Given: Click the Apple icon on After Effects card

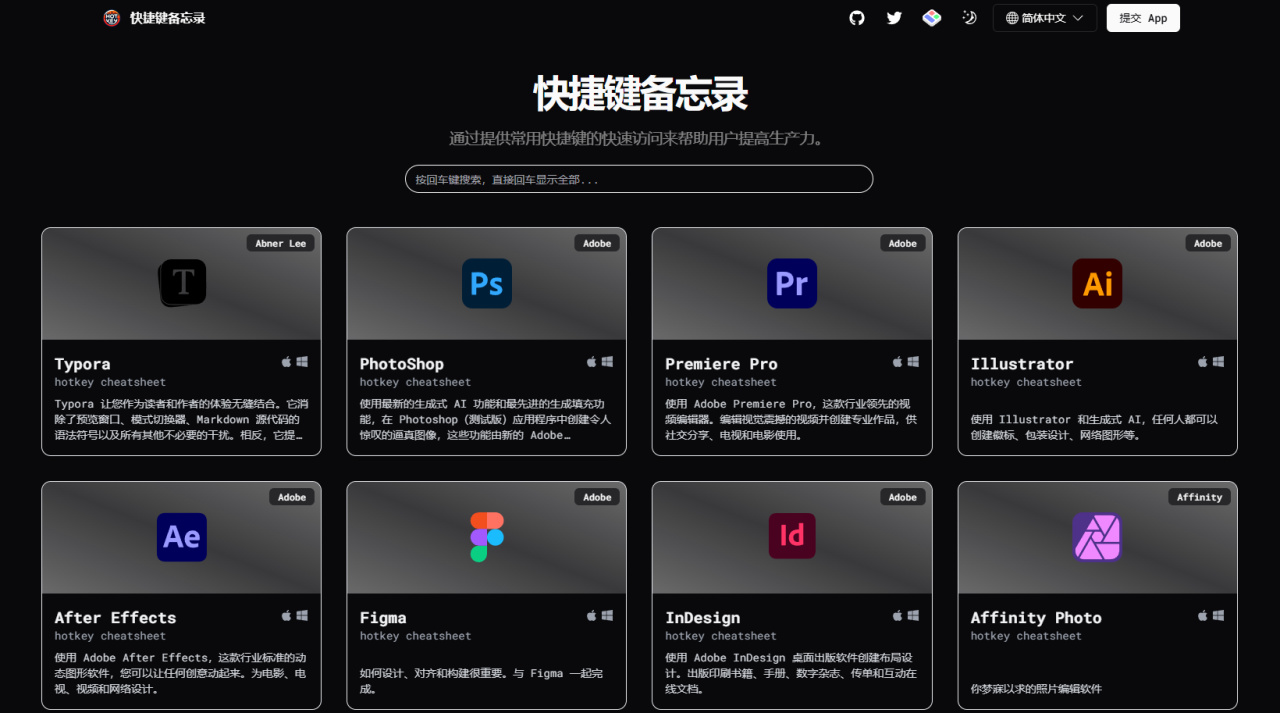Looking at the screenshot, I should (x=287, y=615).
